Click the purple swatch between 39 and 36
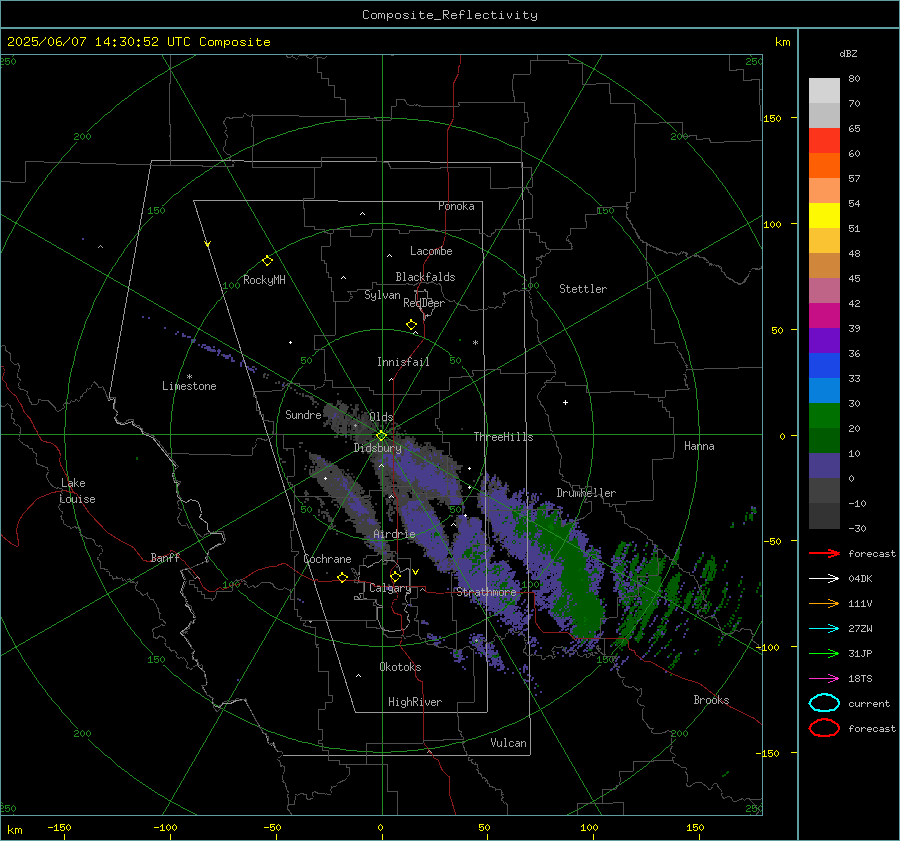This screenshot has height=841, width=900. pos(824,340)
